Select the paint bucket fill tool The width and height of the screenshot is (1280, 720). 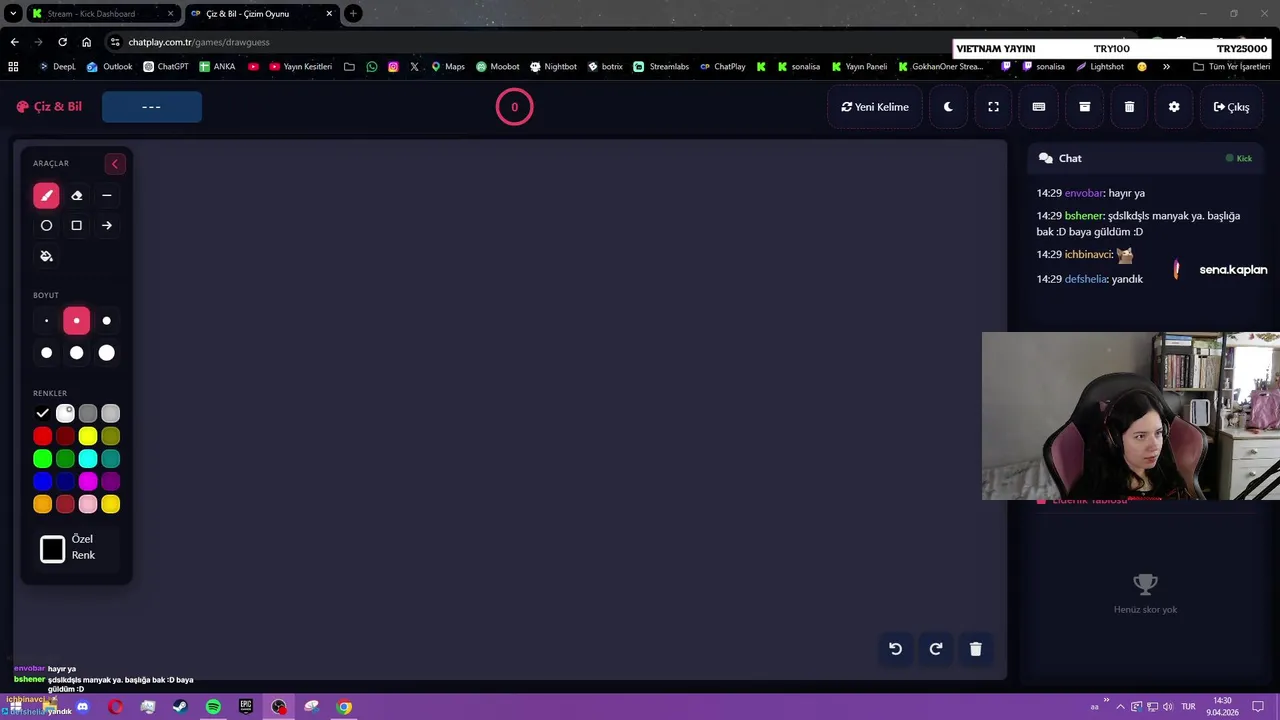click(46, 256)
